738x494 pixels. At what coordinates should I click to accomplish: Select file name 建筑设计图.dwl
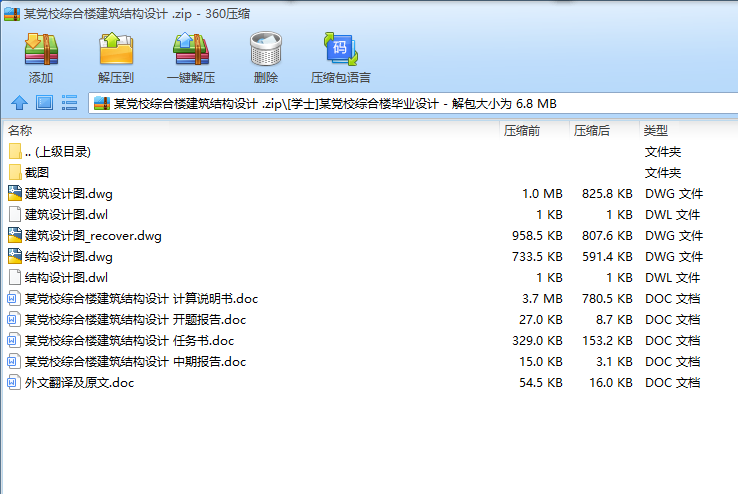point(66,214)
